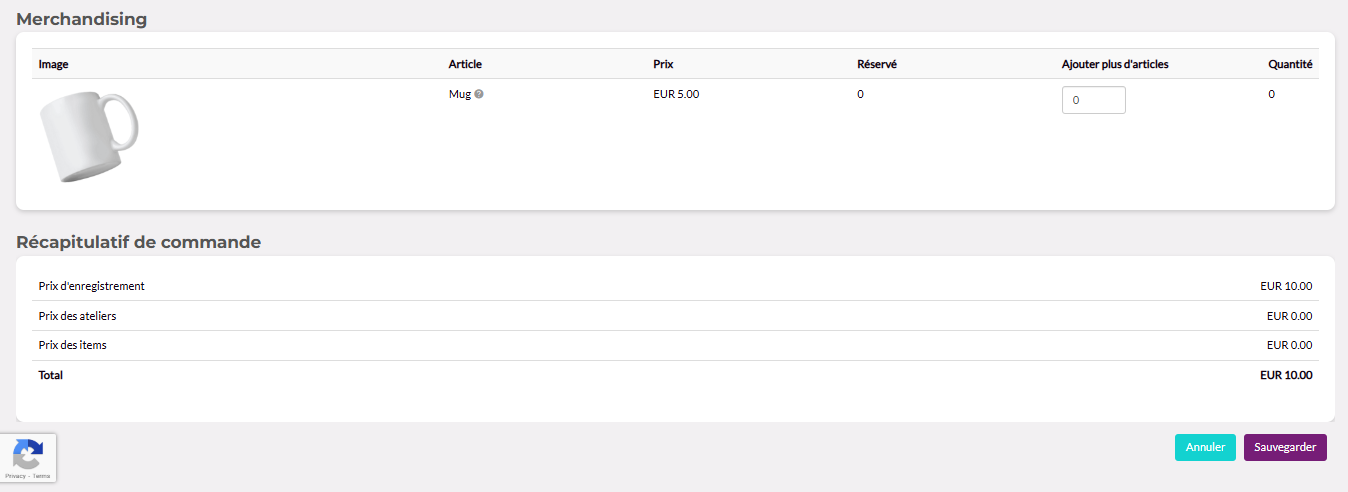Focus the 'Ajouter plus d'articles' quantity field

click(1093, 100)
